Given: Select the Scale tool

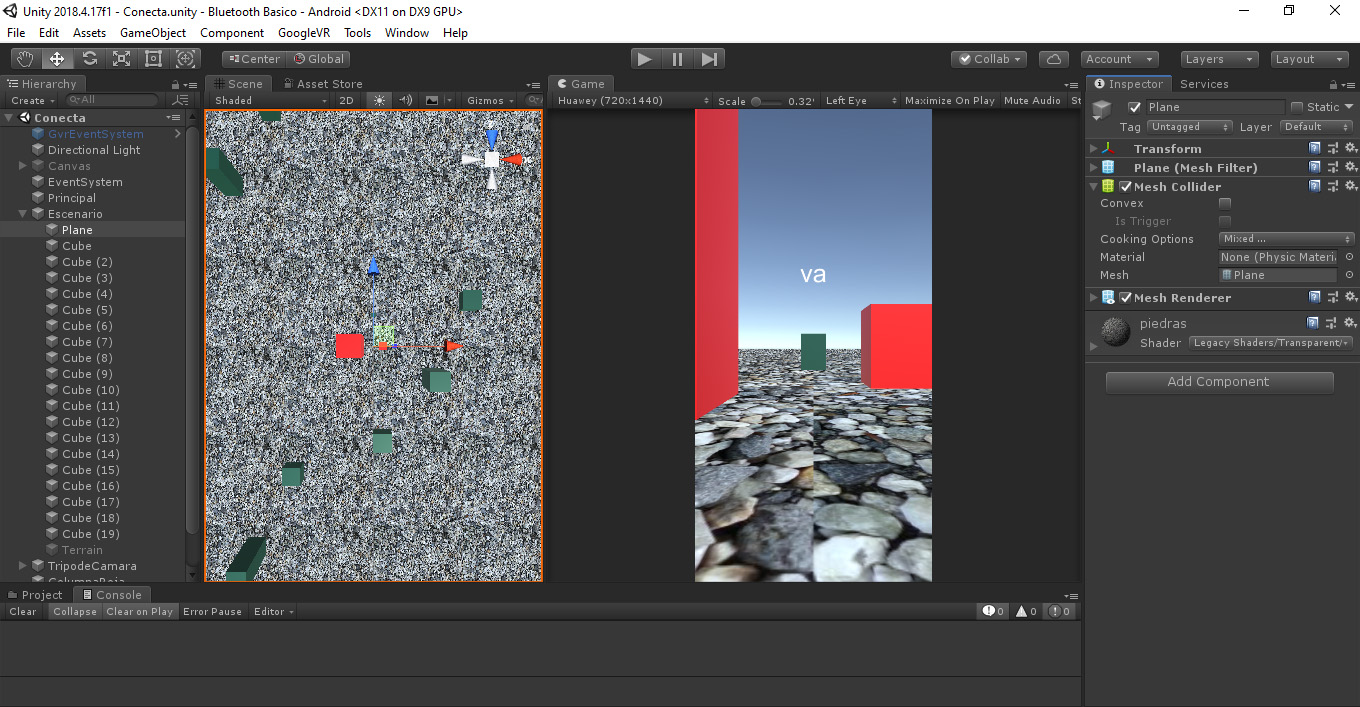Looking at the screenshot, I should tap(121, 59).
